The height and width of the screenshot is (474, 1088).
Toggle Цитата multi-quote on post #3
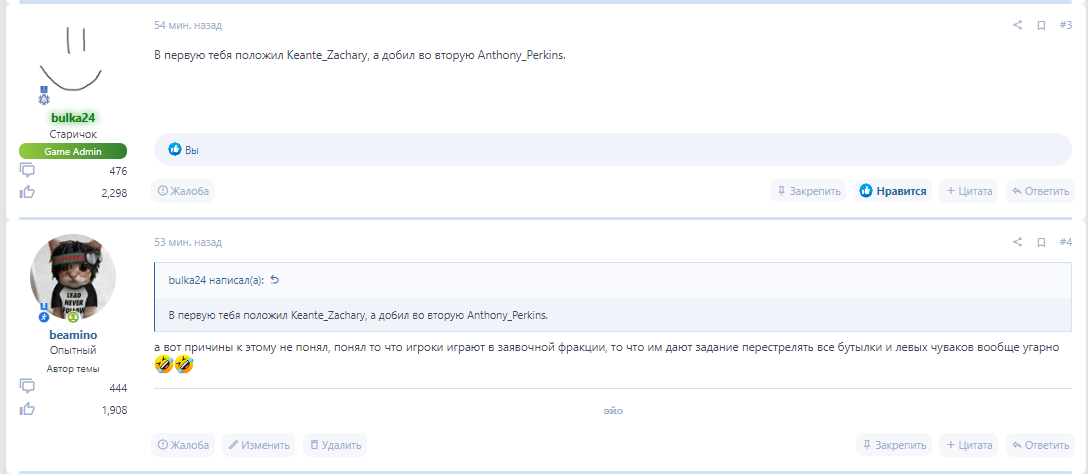point(968,191)
